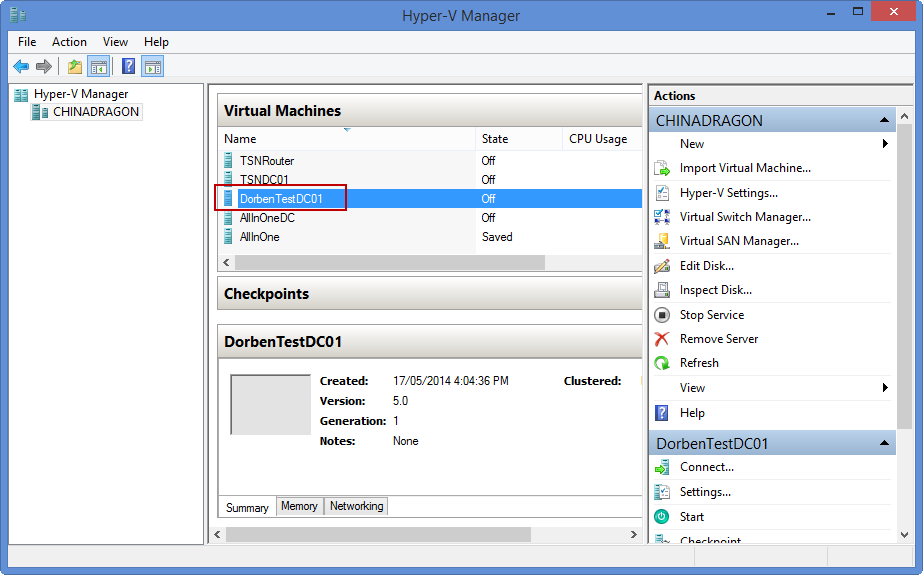Click the DorbenTestDC01 preview thumbnail

pyautogui.click(x=270, y=404)
